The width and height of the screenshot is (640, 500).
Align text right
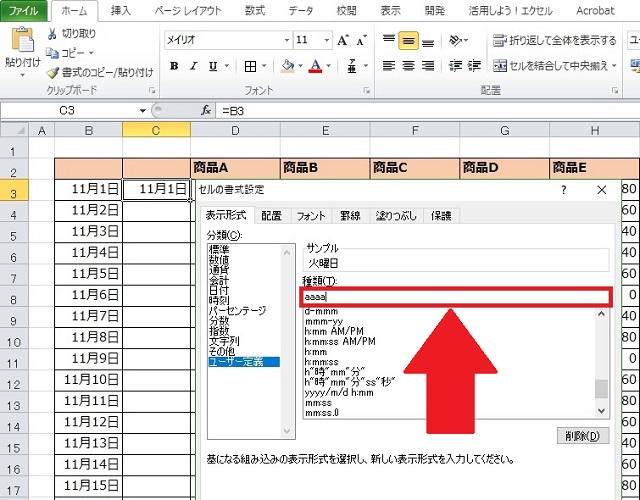(x=428, y=65)
